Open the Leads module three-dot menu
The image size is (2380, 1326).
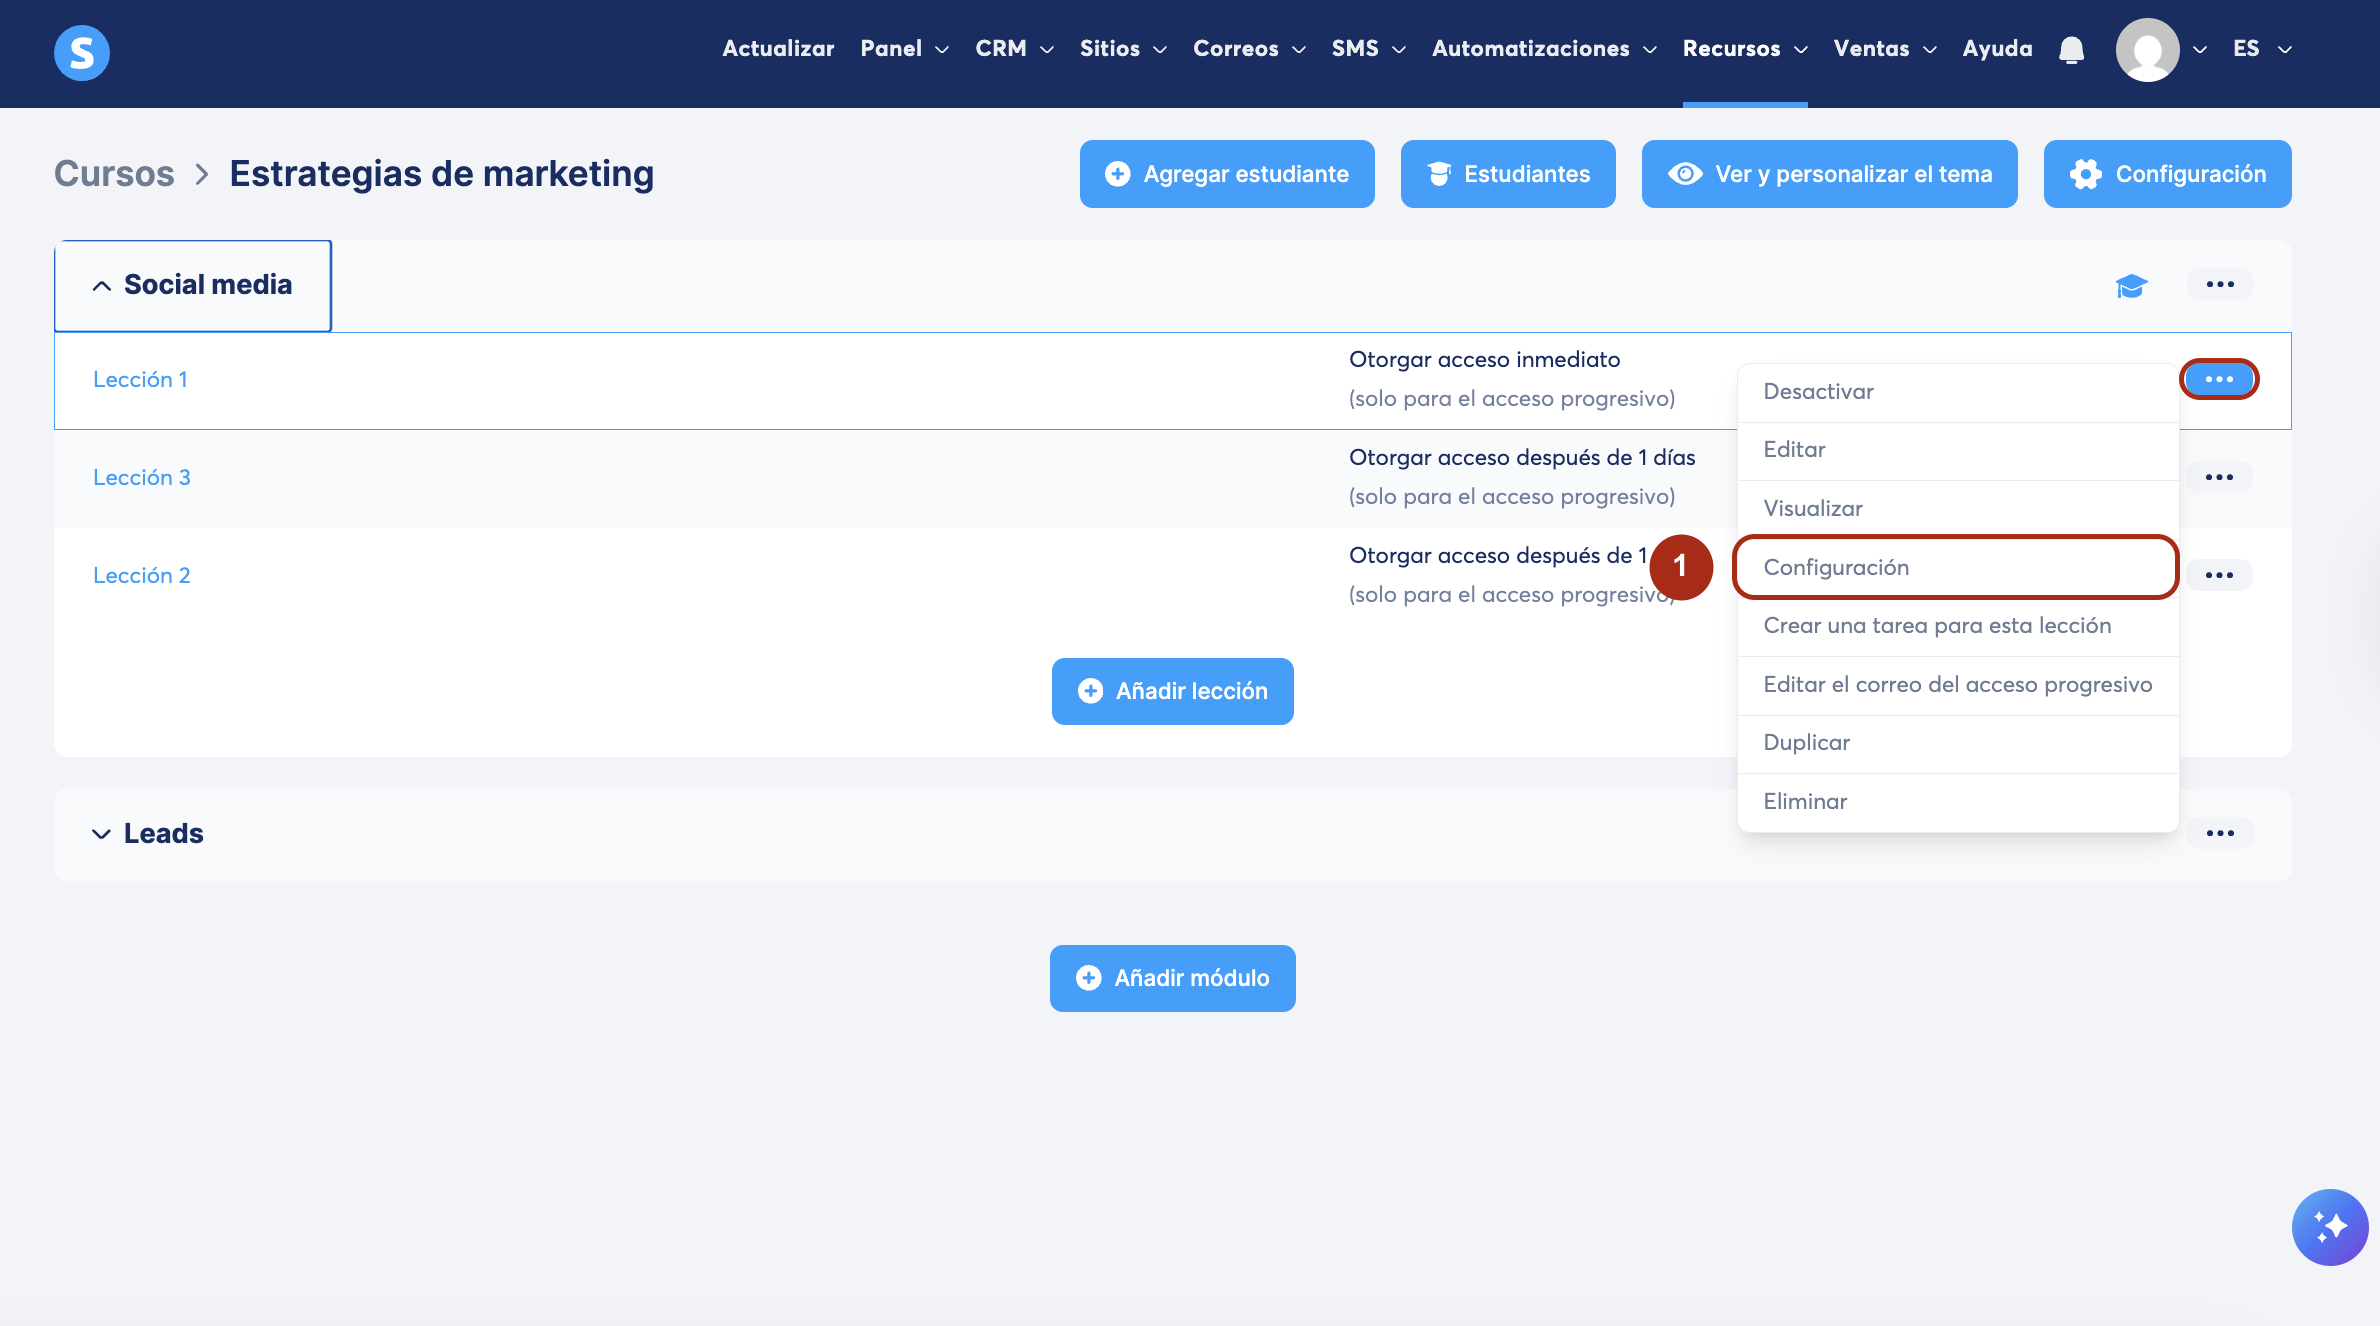2219,834
